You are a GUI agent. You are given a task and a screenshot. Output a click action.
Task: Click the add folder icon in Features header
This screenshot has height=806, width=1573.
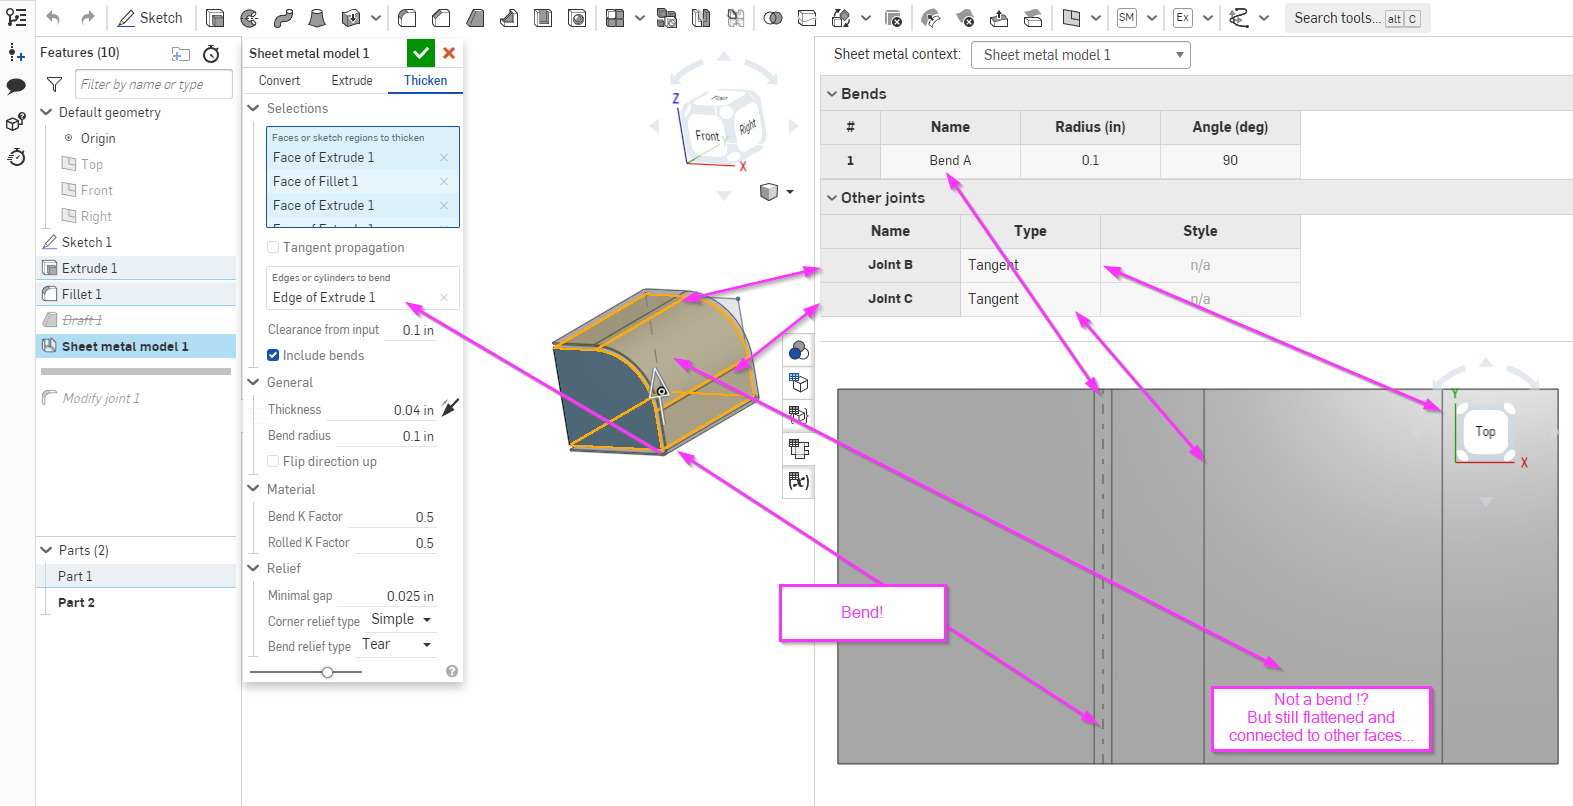pos(181,54)
